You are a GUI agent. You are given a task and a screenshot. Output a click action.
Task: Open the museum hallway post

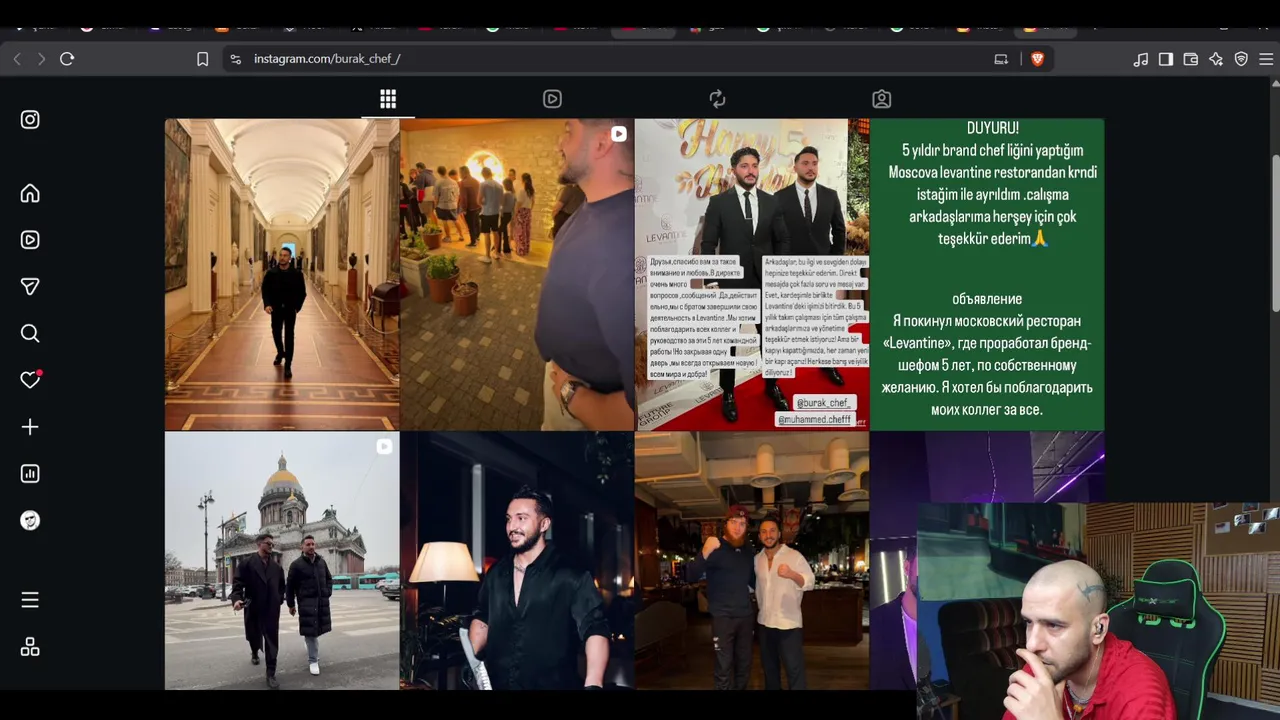pyautogui.click(x=282, y=275)
